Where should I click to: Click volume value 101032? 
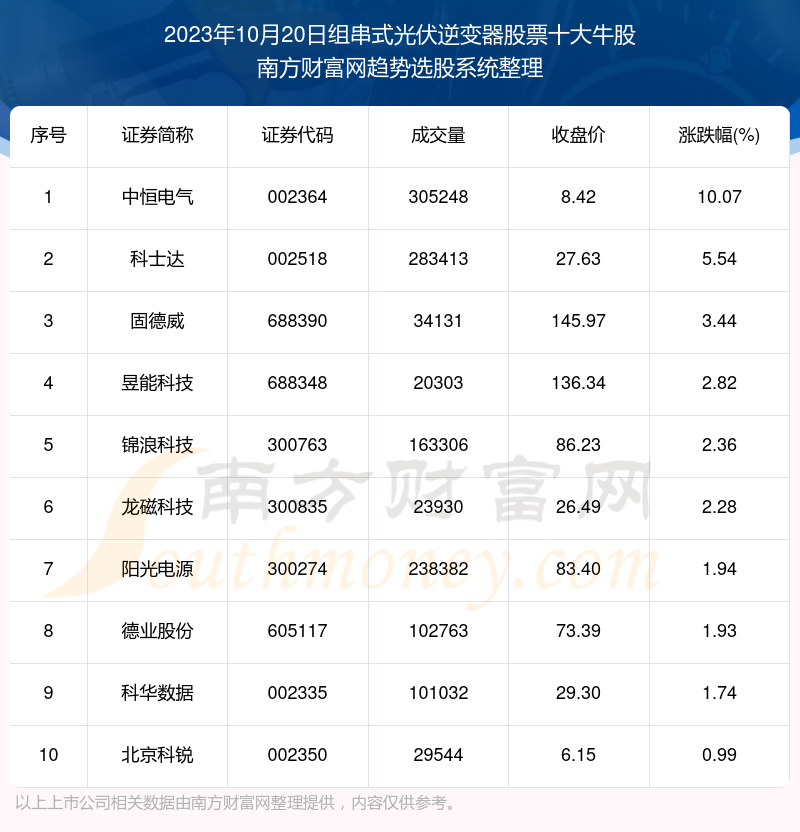pos(438,693)
